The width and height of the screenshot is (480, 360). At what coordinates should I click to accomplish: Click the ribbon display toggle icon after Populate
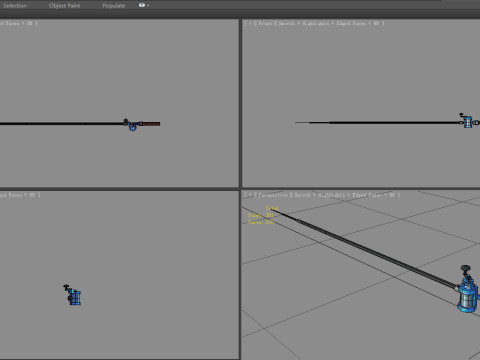tap(142, 5)
